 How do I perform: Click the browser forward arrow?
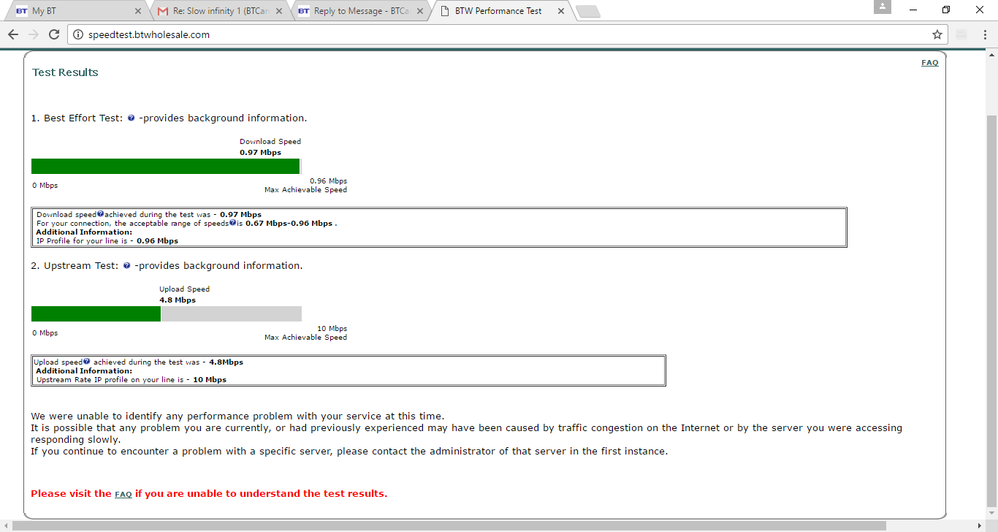click(x=33, y=34)
